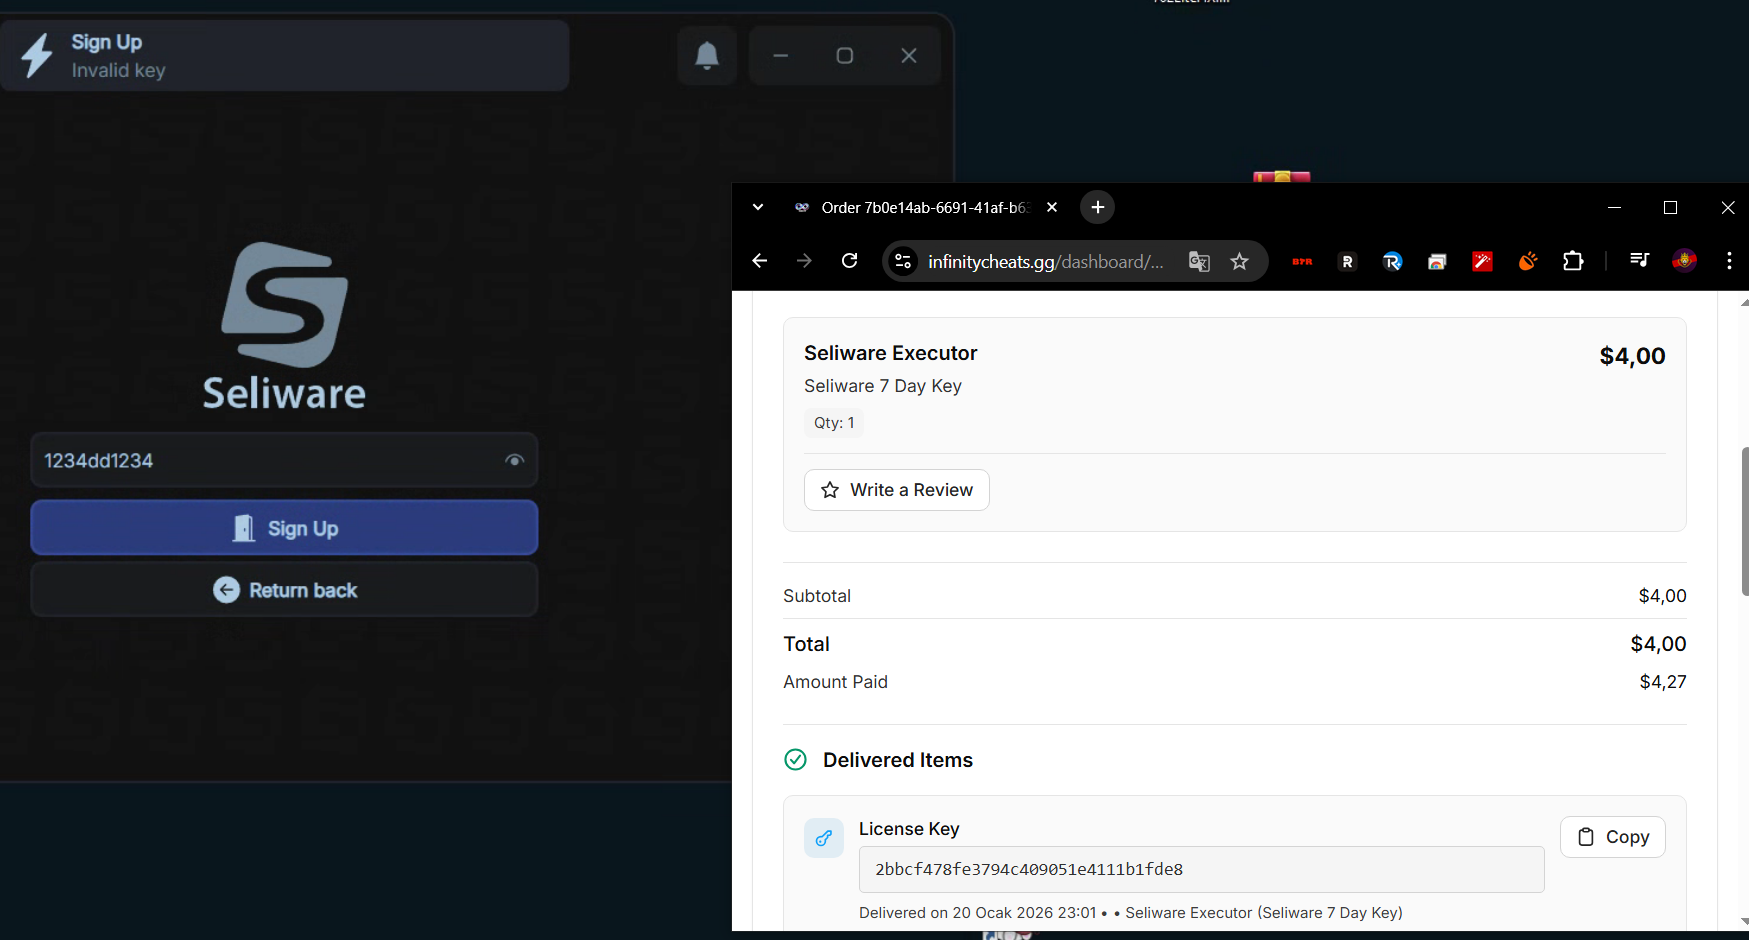Click the "Seliware 7 Day Key" text
The width and height of the screenshot is (1749, 940).
click(x=883, y=386)
